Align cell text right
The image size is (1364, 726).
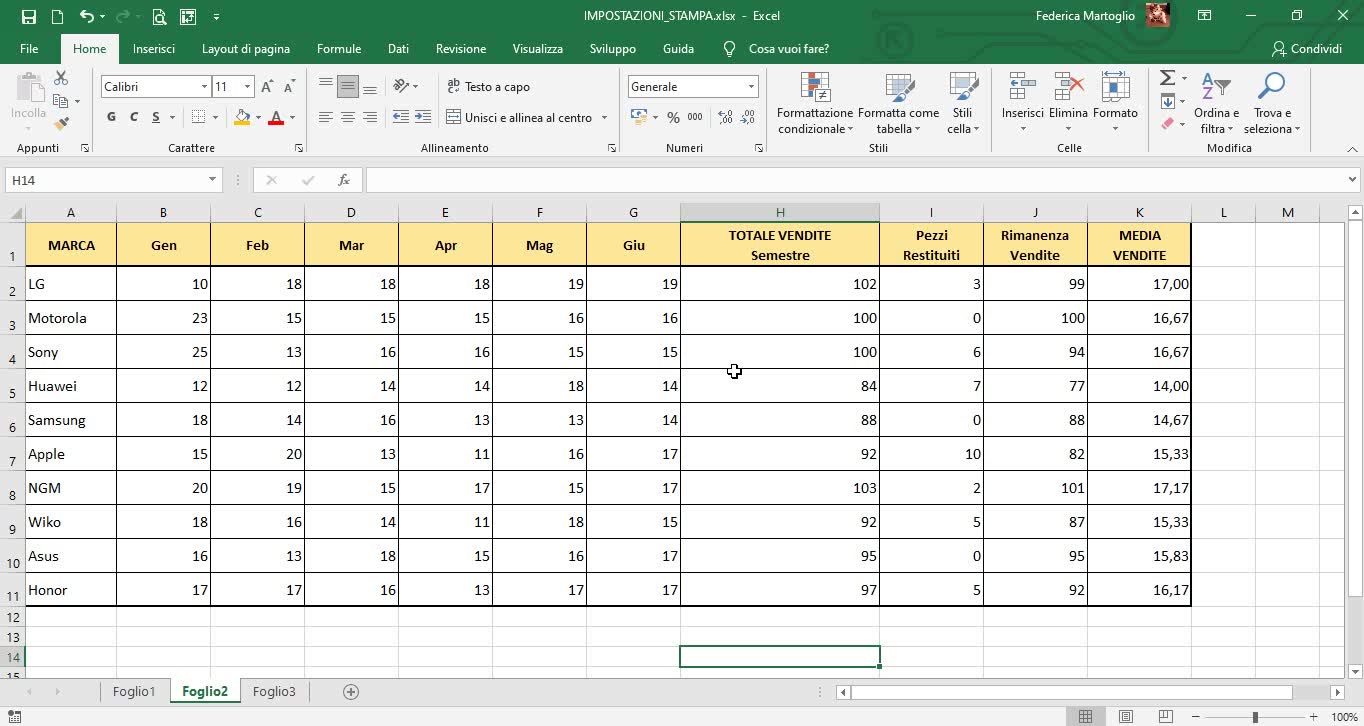(370, 117)
